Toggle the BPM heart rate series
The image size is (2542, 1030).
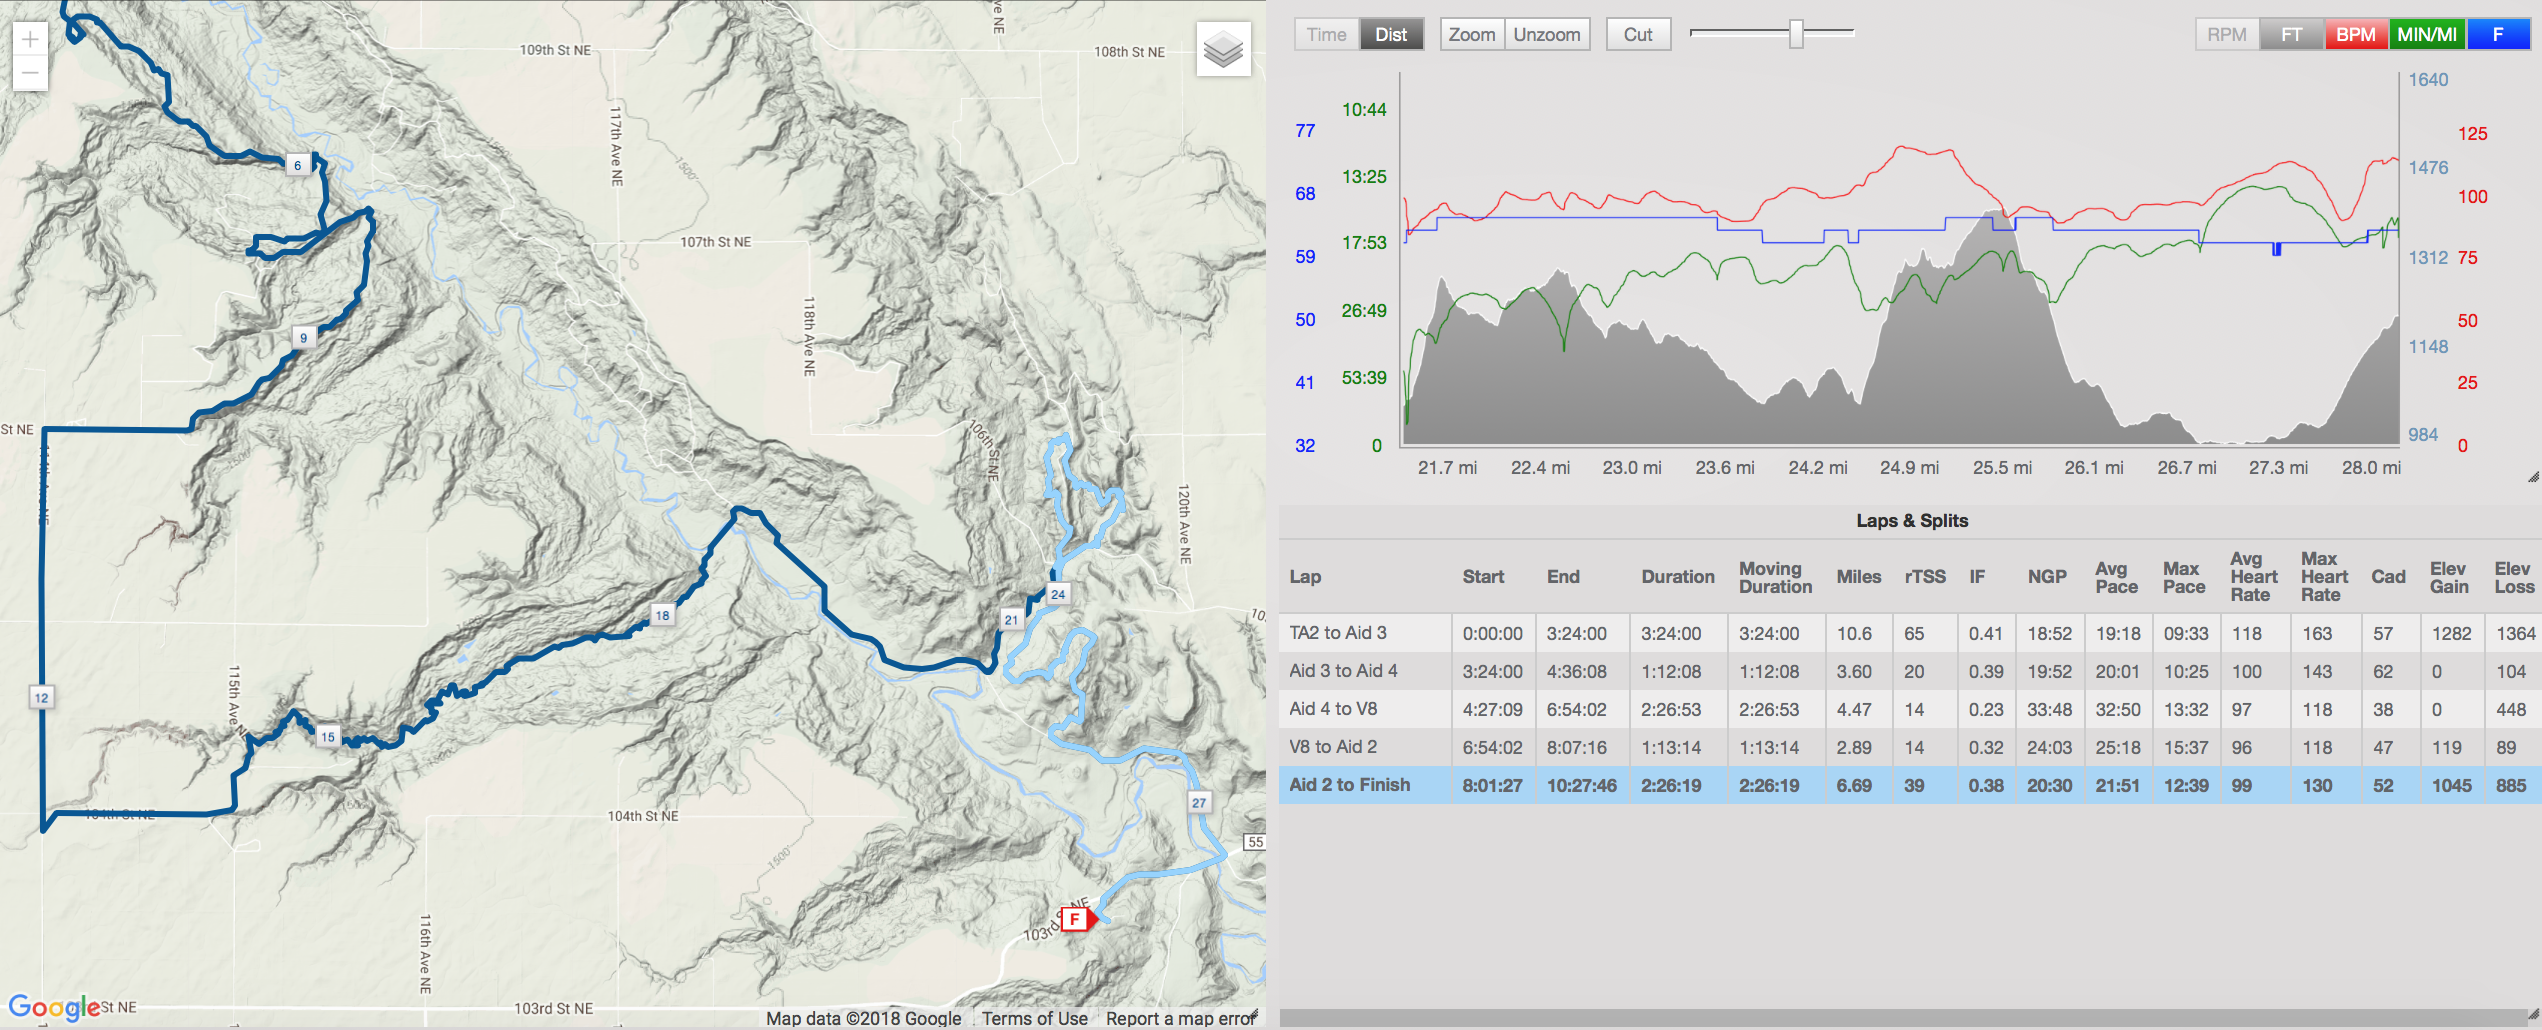(x=2356, y=34)
